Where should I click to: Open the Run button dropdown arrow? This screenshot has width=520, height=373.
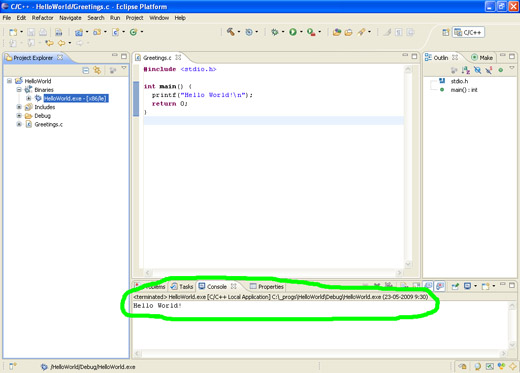301,32
